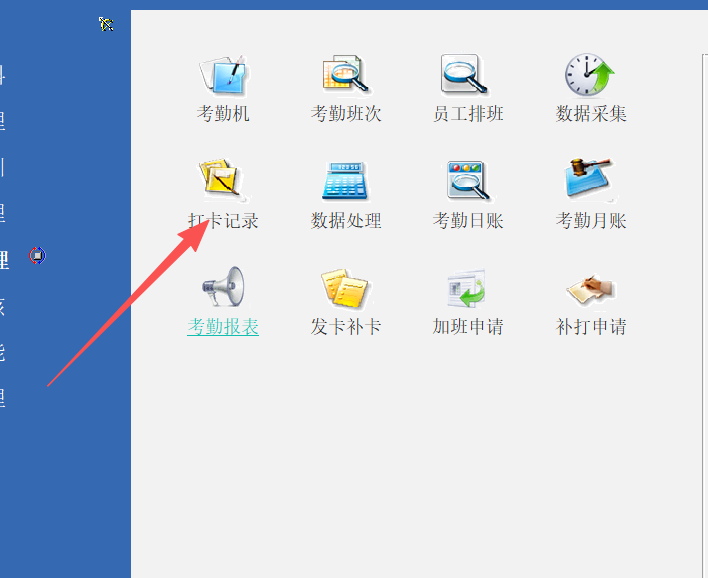Open the 考勤班次 shift settings icon
The height and width of the screenshot is (578, 708).
coord(345,75)
